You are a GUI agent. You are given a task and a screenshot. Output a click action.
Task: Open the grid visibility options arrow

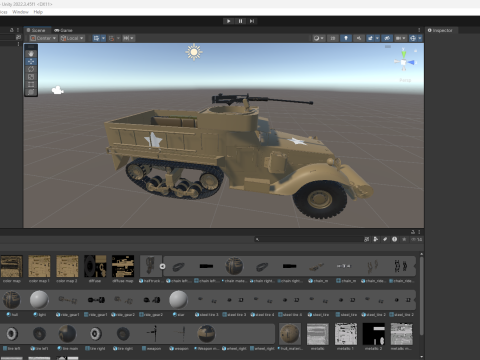coord(103,38)
